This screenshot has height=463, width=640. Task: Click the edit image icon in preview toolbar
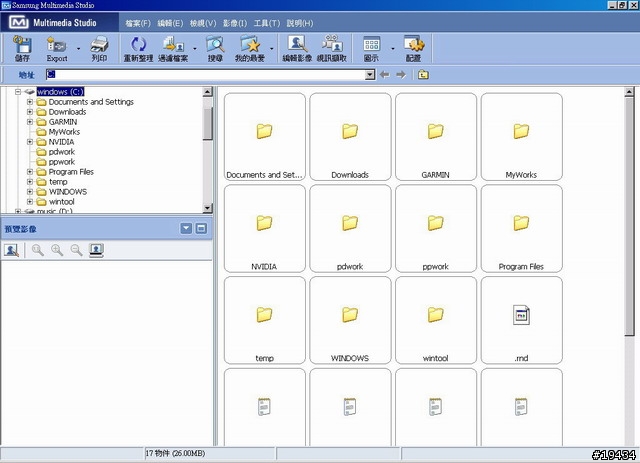tap(12, 250)
